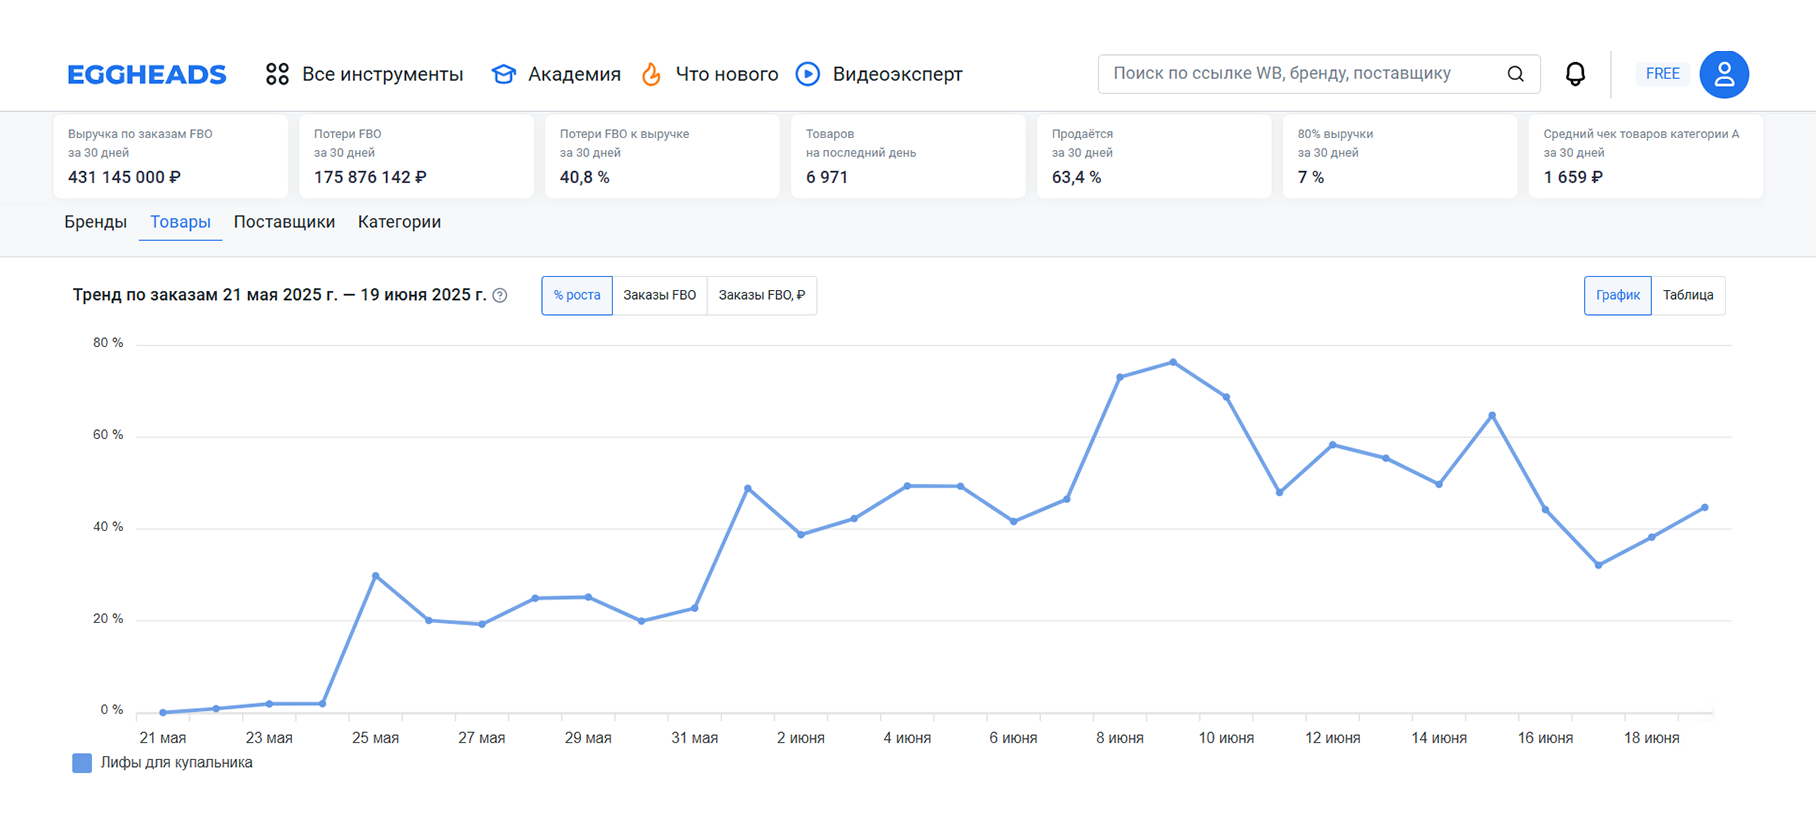The height and width of the screenshot is (838, 1816).
Task: Click the 80 % axis label
Action: 108,343
